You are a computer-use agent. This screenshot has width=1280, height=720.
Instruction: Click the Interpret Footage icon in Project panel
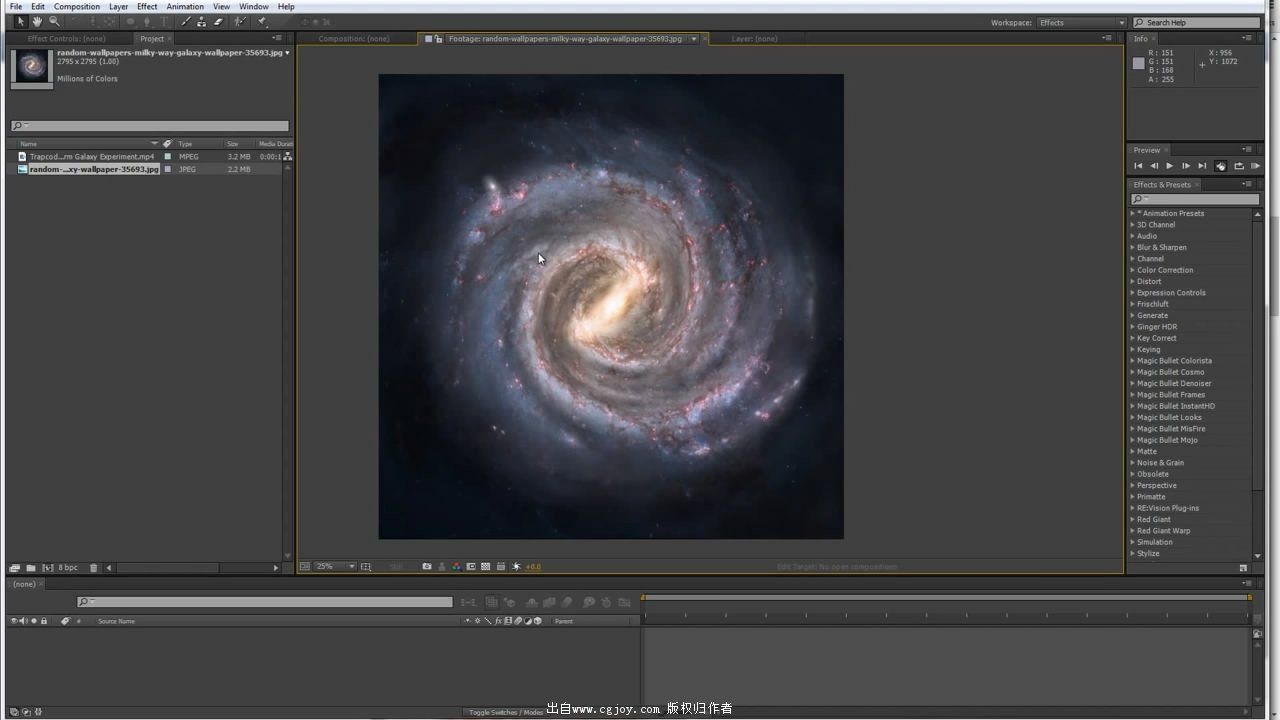point(14,568)
